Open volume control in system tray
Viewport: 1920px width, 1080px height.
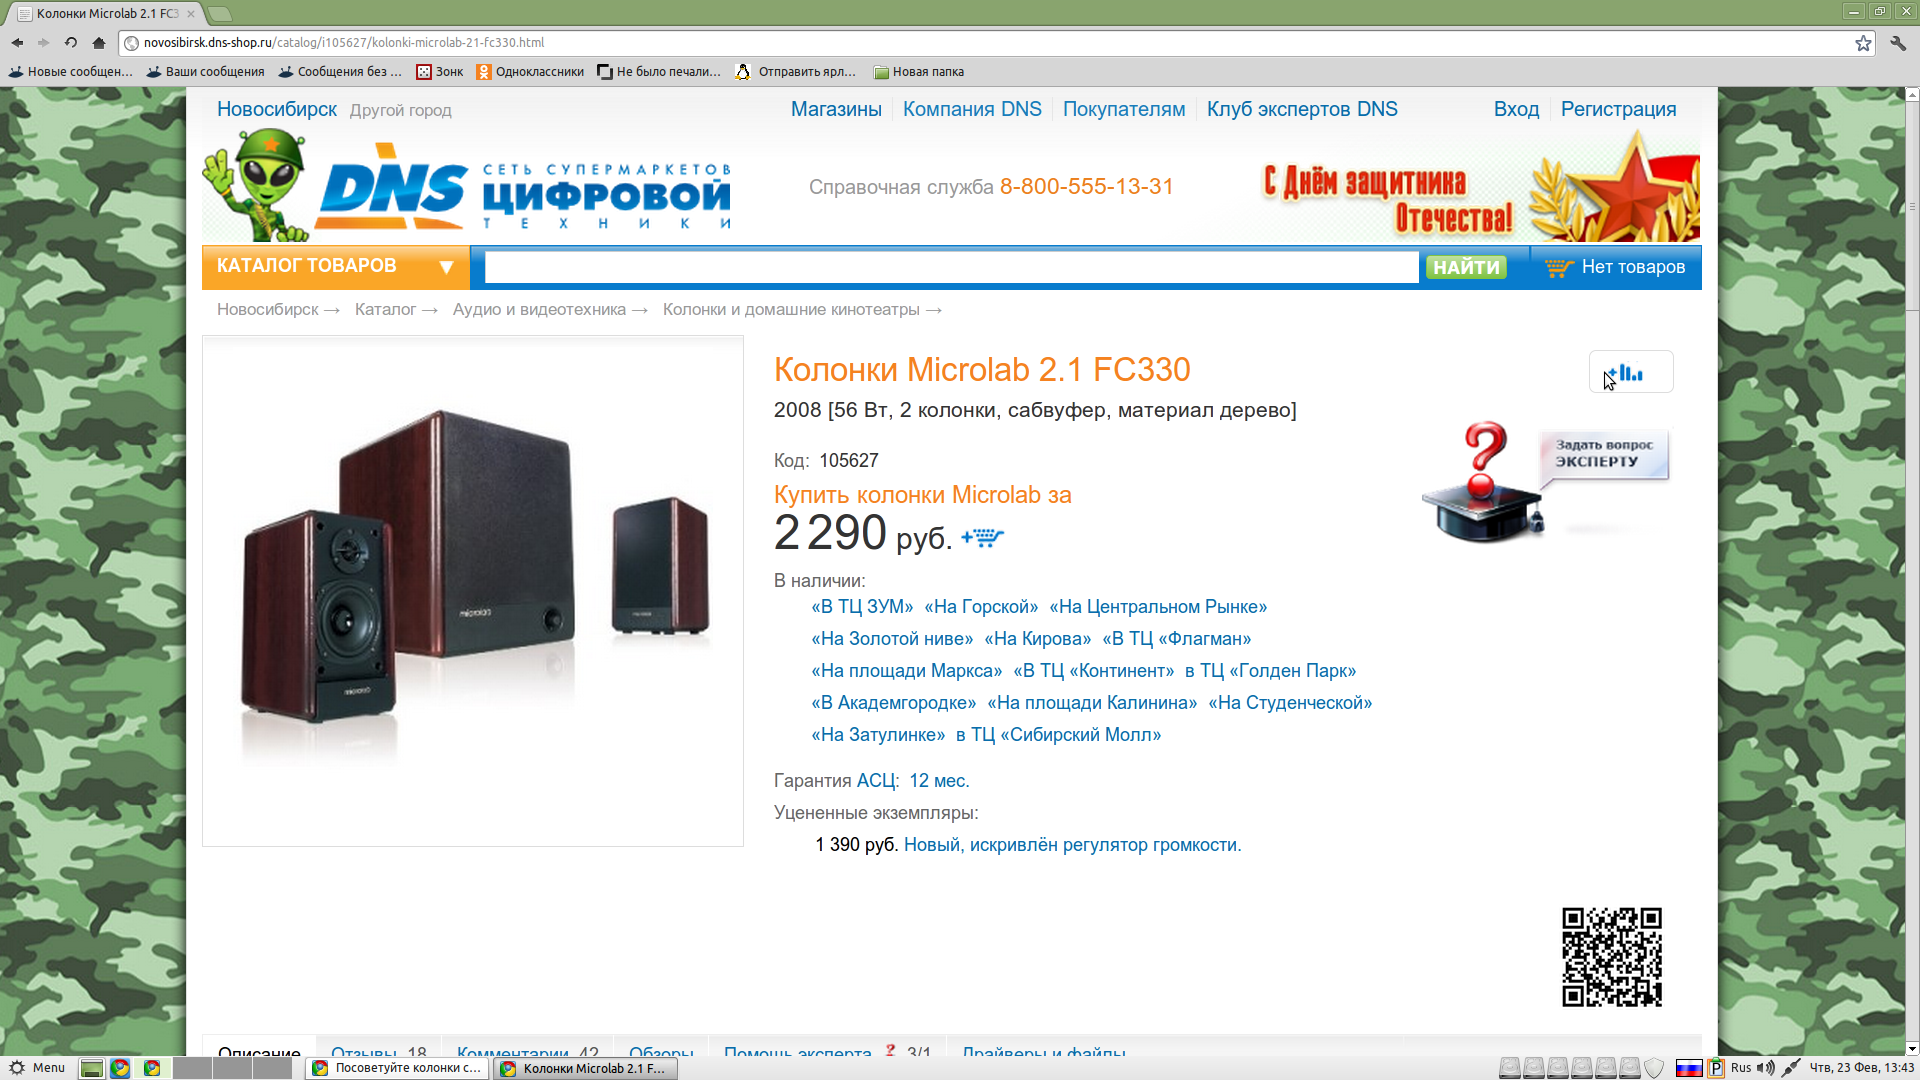[x=1766, y=1068]
